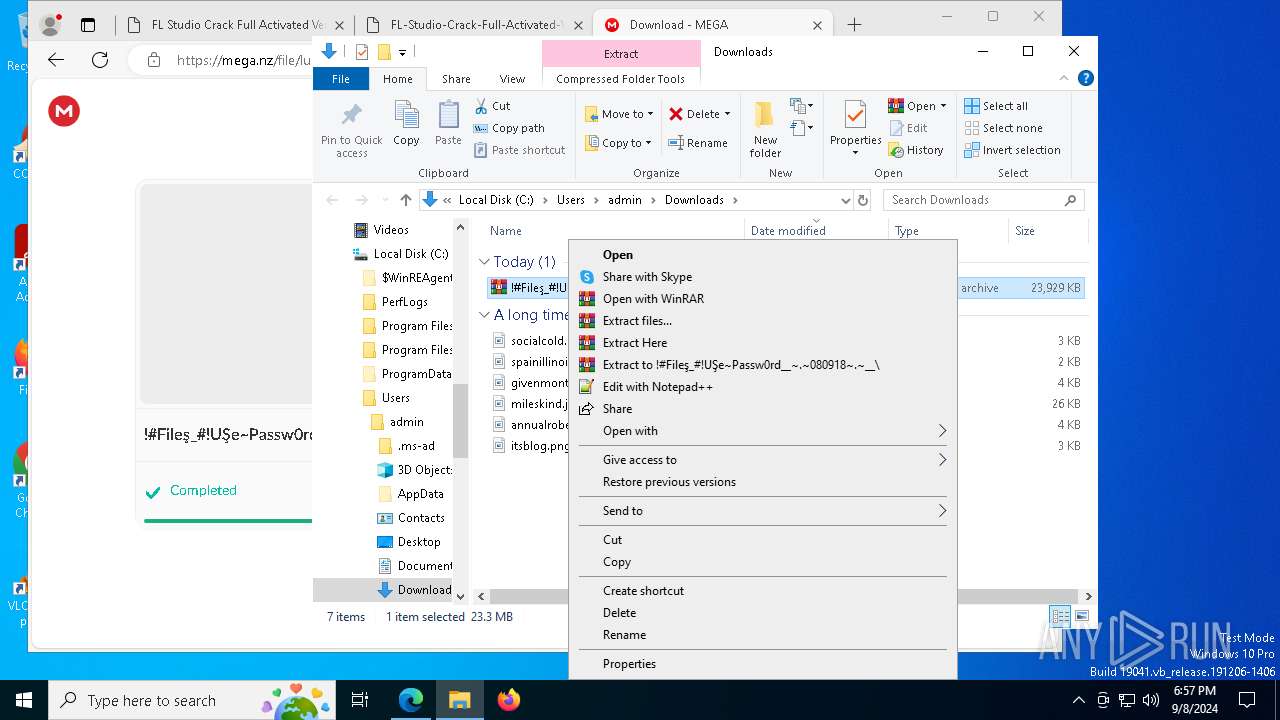Choose Edit with Notepad++
Screen dimensions: 1280x720
[x=762, y=387]
